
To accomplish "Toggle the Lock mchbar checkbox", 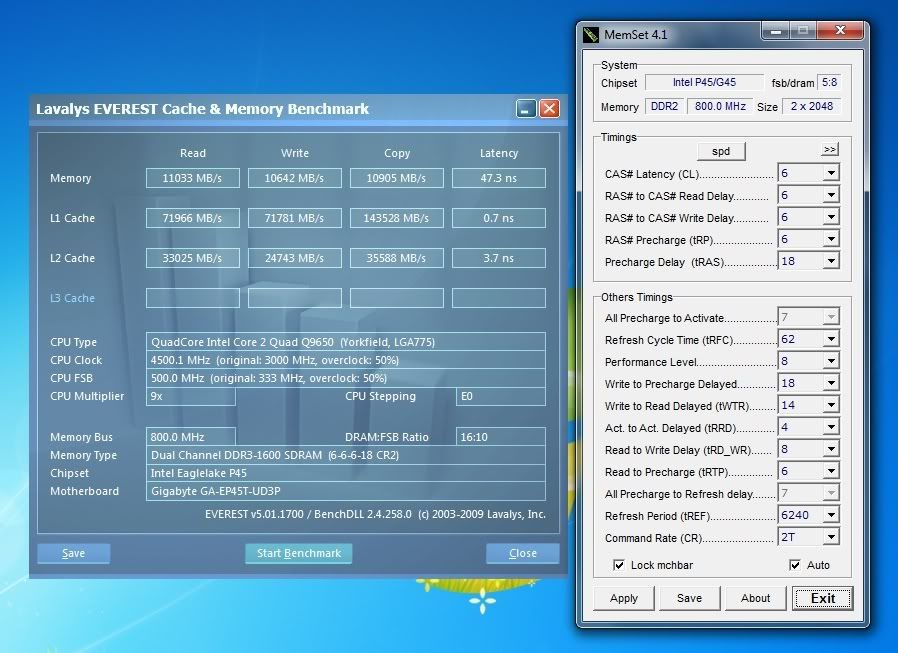I will click(x=619, y=565).
